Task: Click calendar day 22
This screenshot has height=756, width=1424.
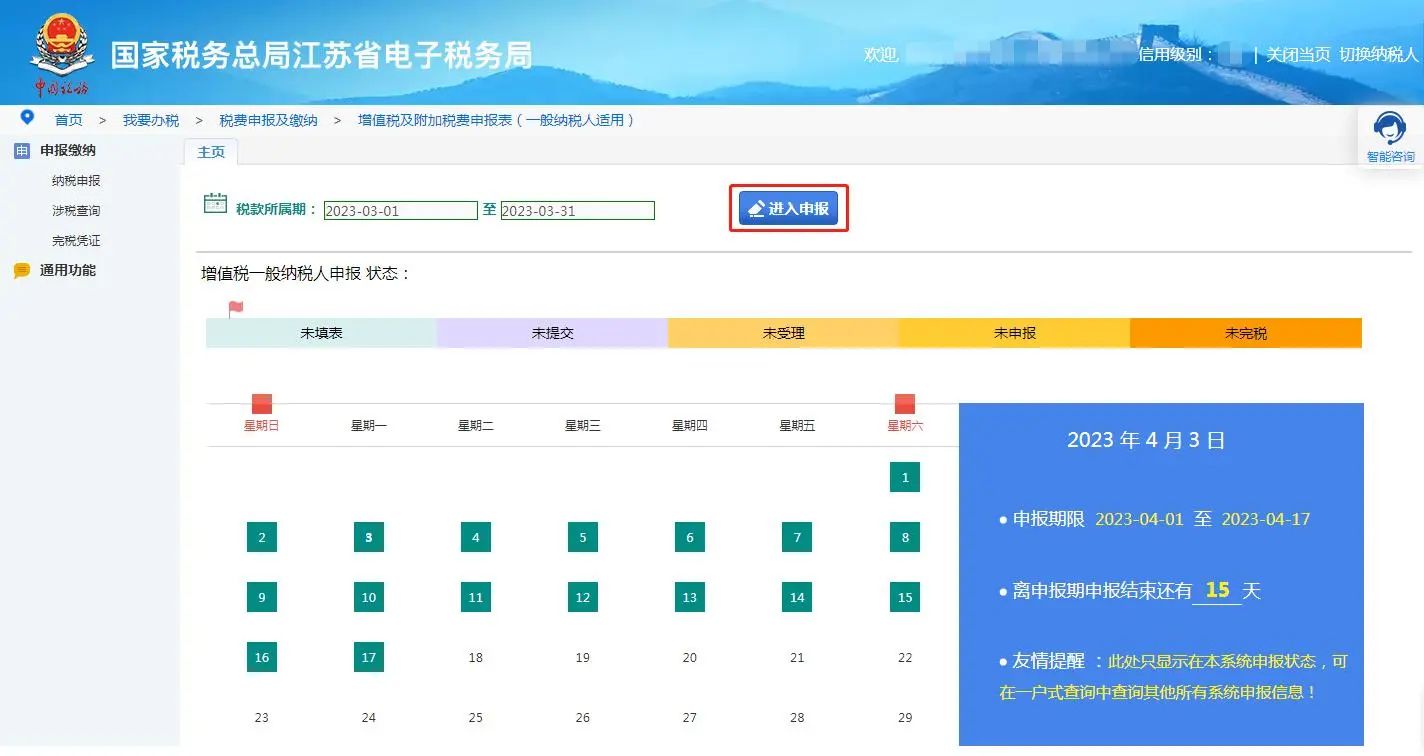Action: (x=905, y=657)
